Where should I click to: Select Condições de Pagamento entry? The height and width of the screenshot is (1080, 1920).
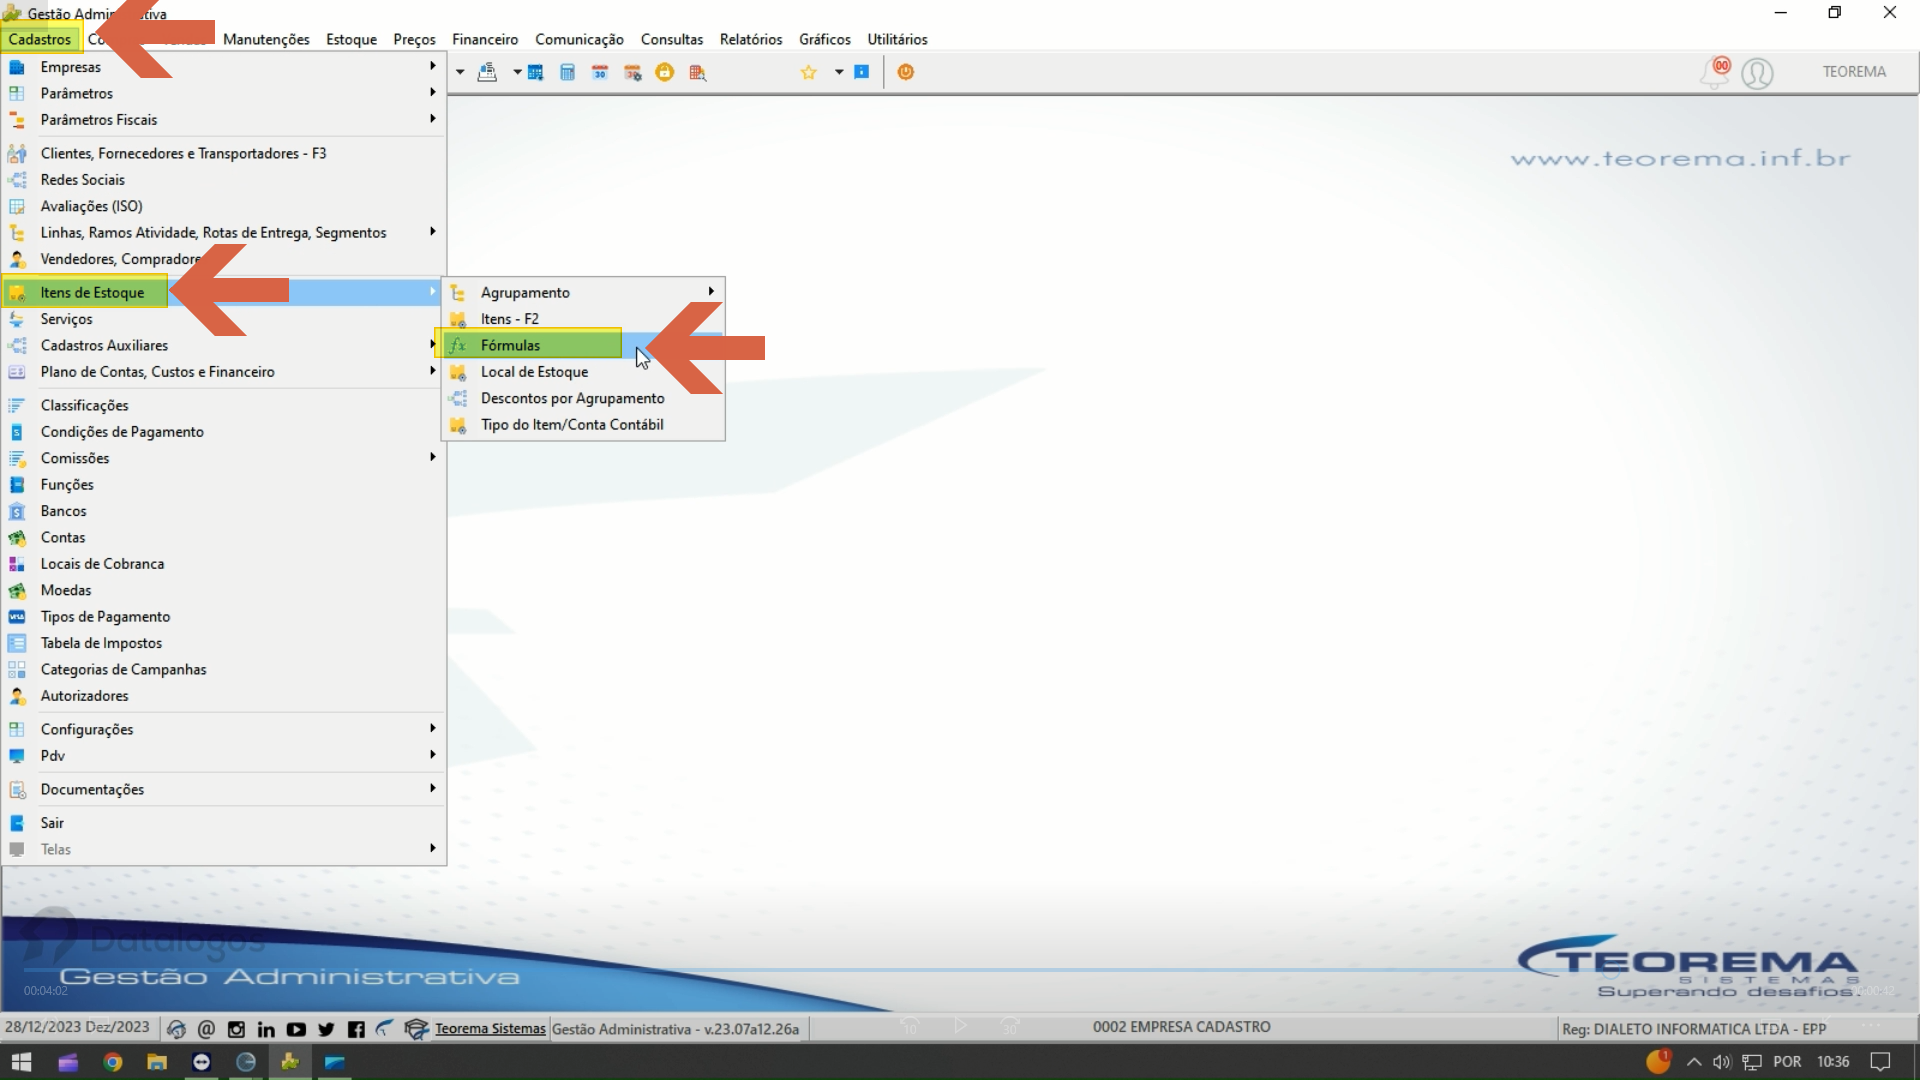click(223, 432)
